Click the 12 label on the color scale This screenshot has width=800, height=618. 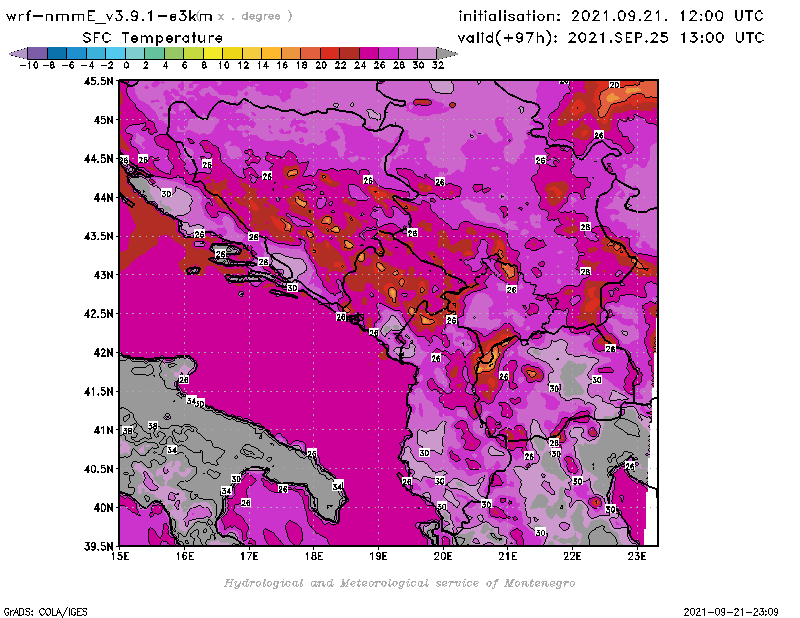pyautogui.click(x=243, y=65)
